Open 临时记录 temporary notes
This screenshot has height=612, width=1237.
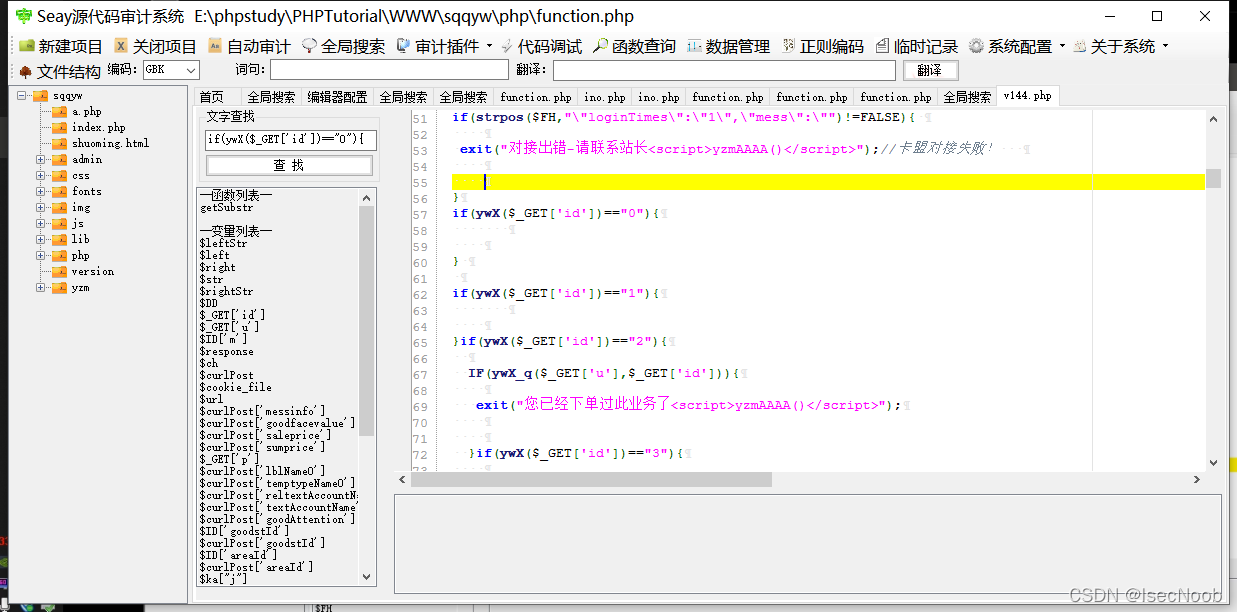(916, 46)
